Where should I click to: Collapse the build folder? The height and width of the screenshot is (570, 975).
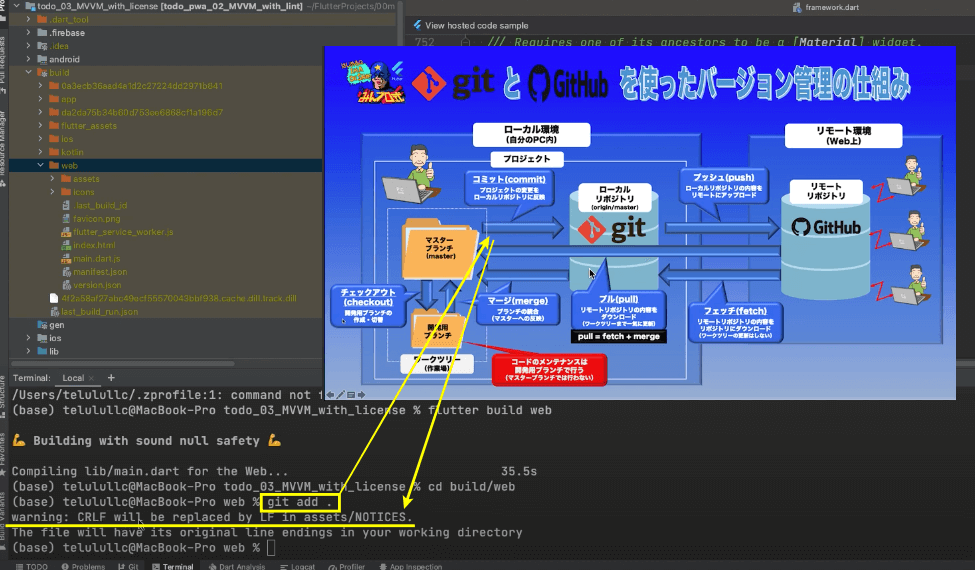point(29,72)
